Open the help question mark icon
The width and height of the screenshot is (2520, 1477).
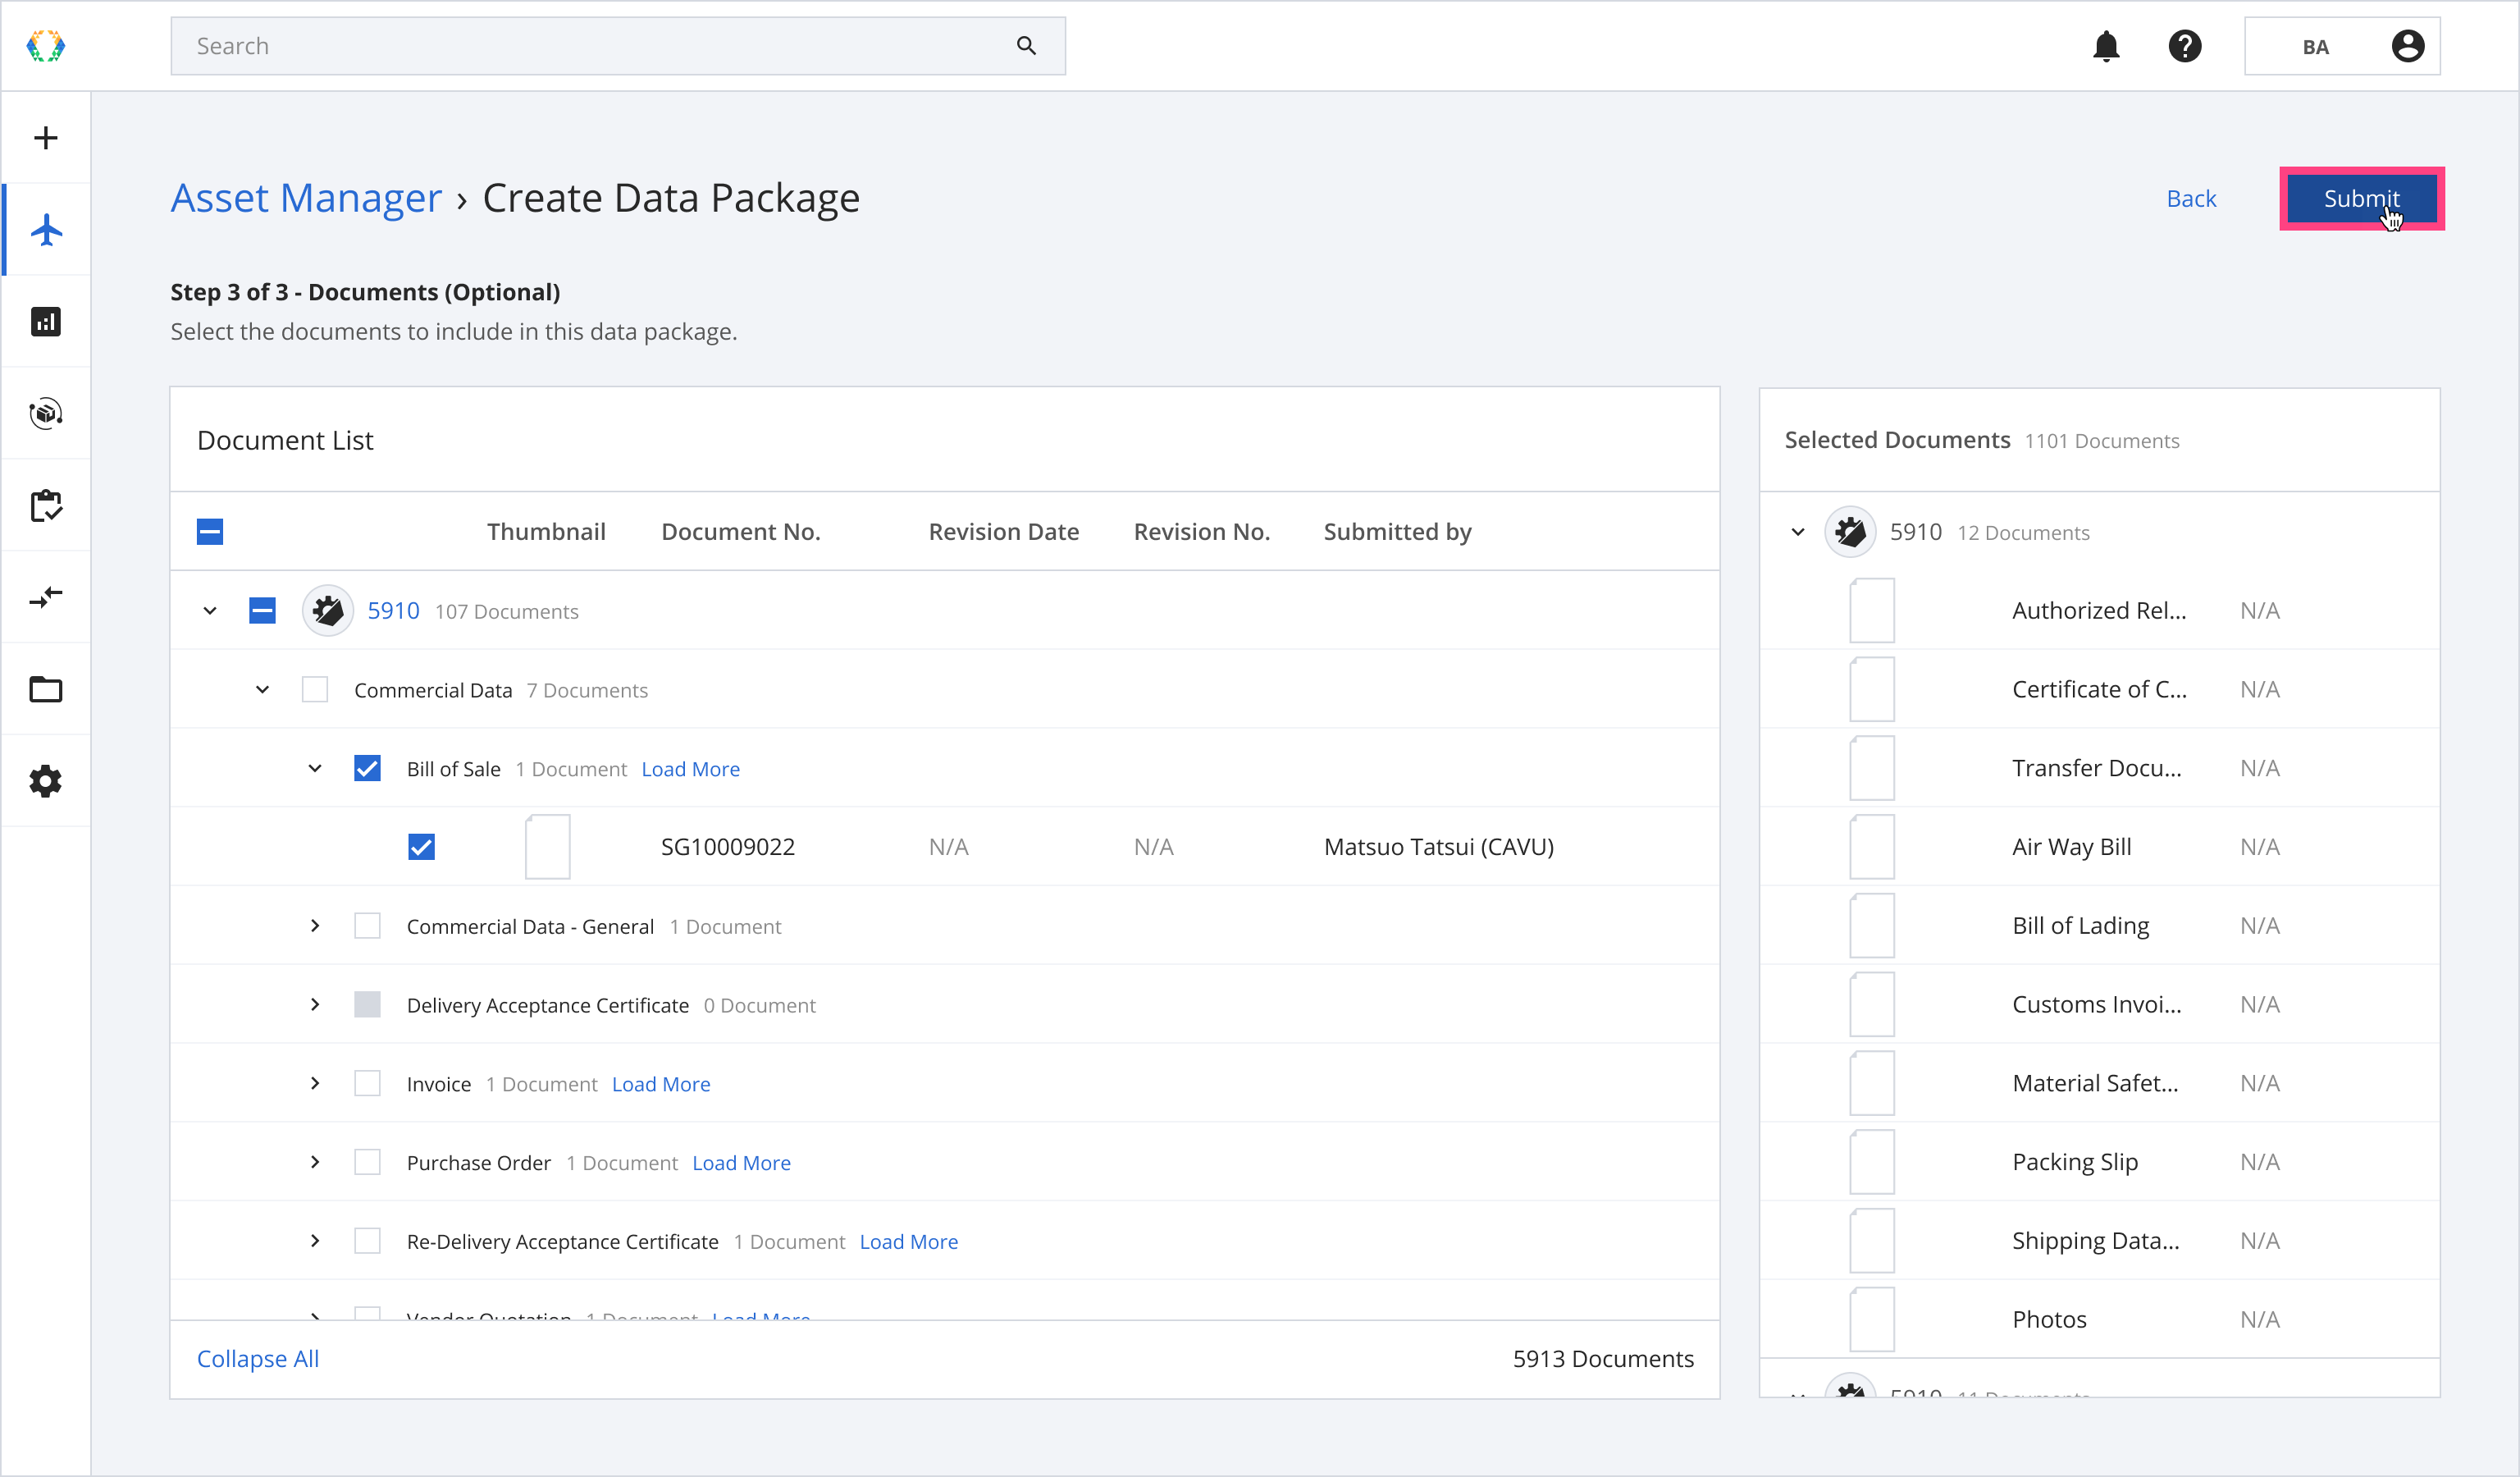[2185, 46]
